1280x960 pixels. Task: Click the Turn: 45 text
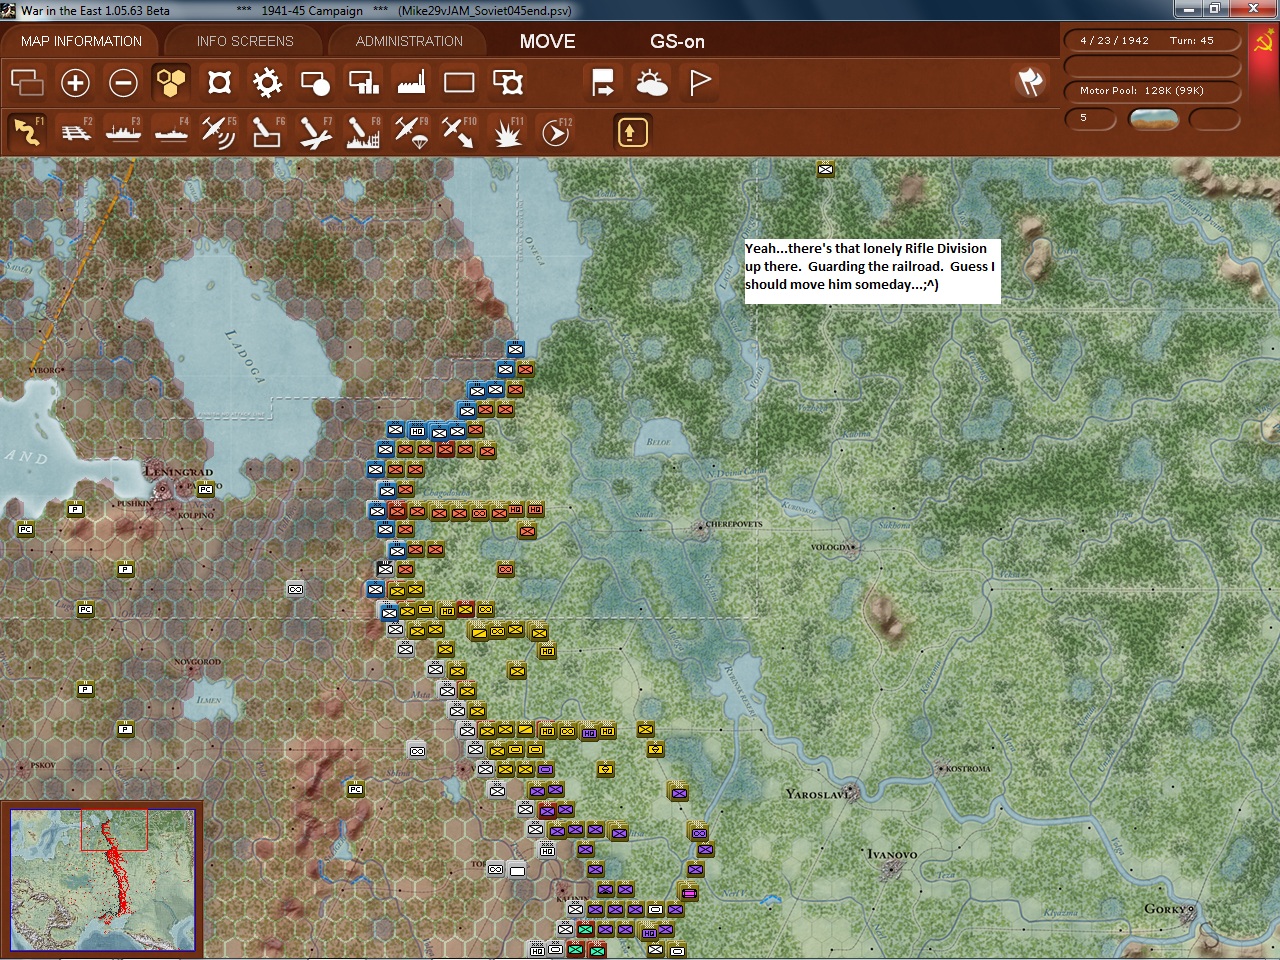(x=1191, y=41)
